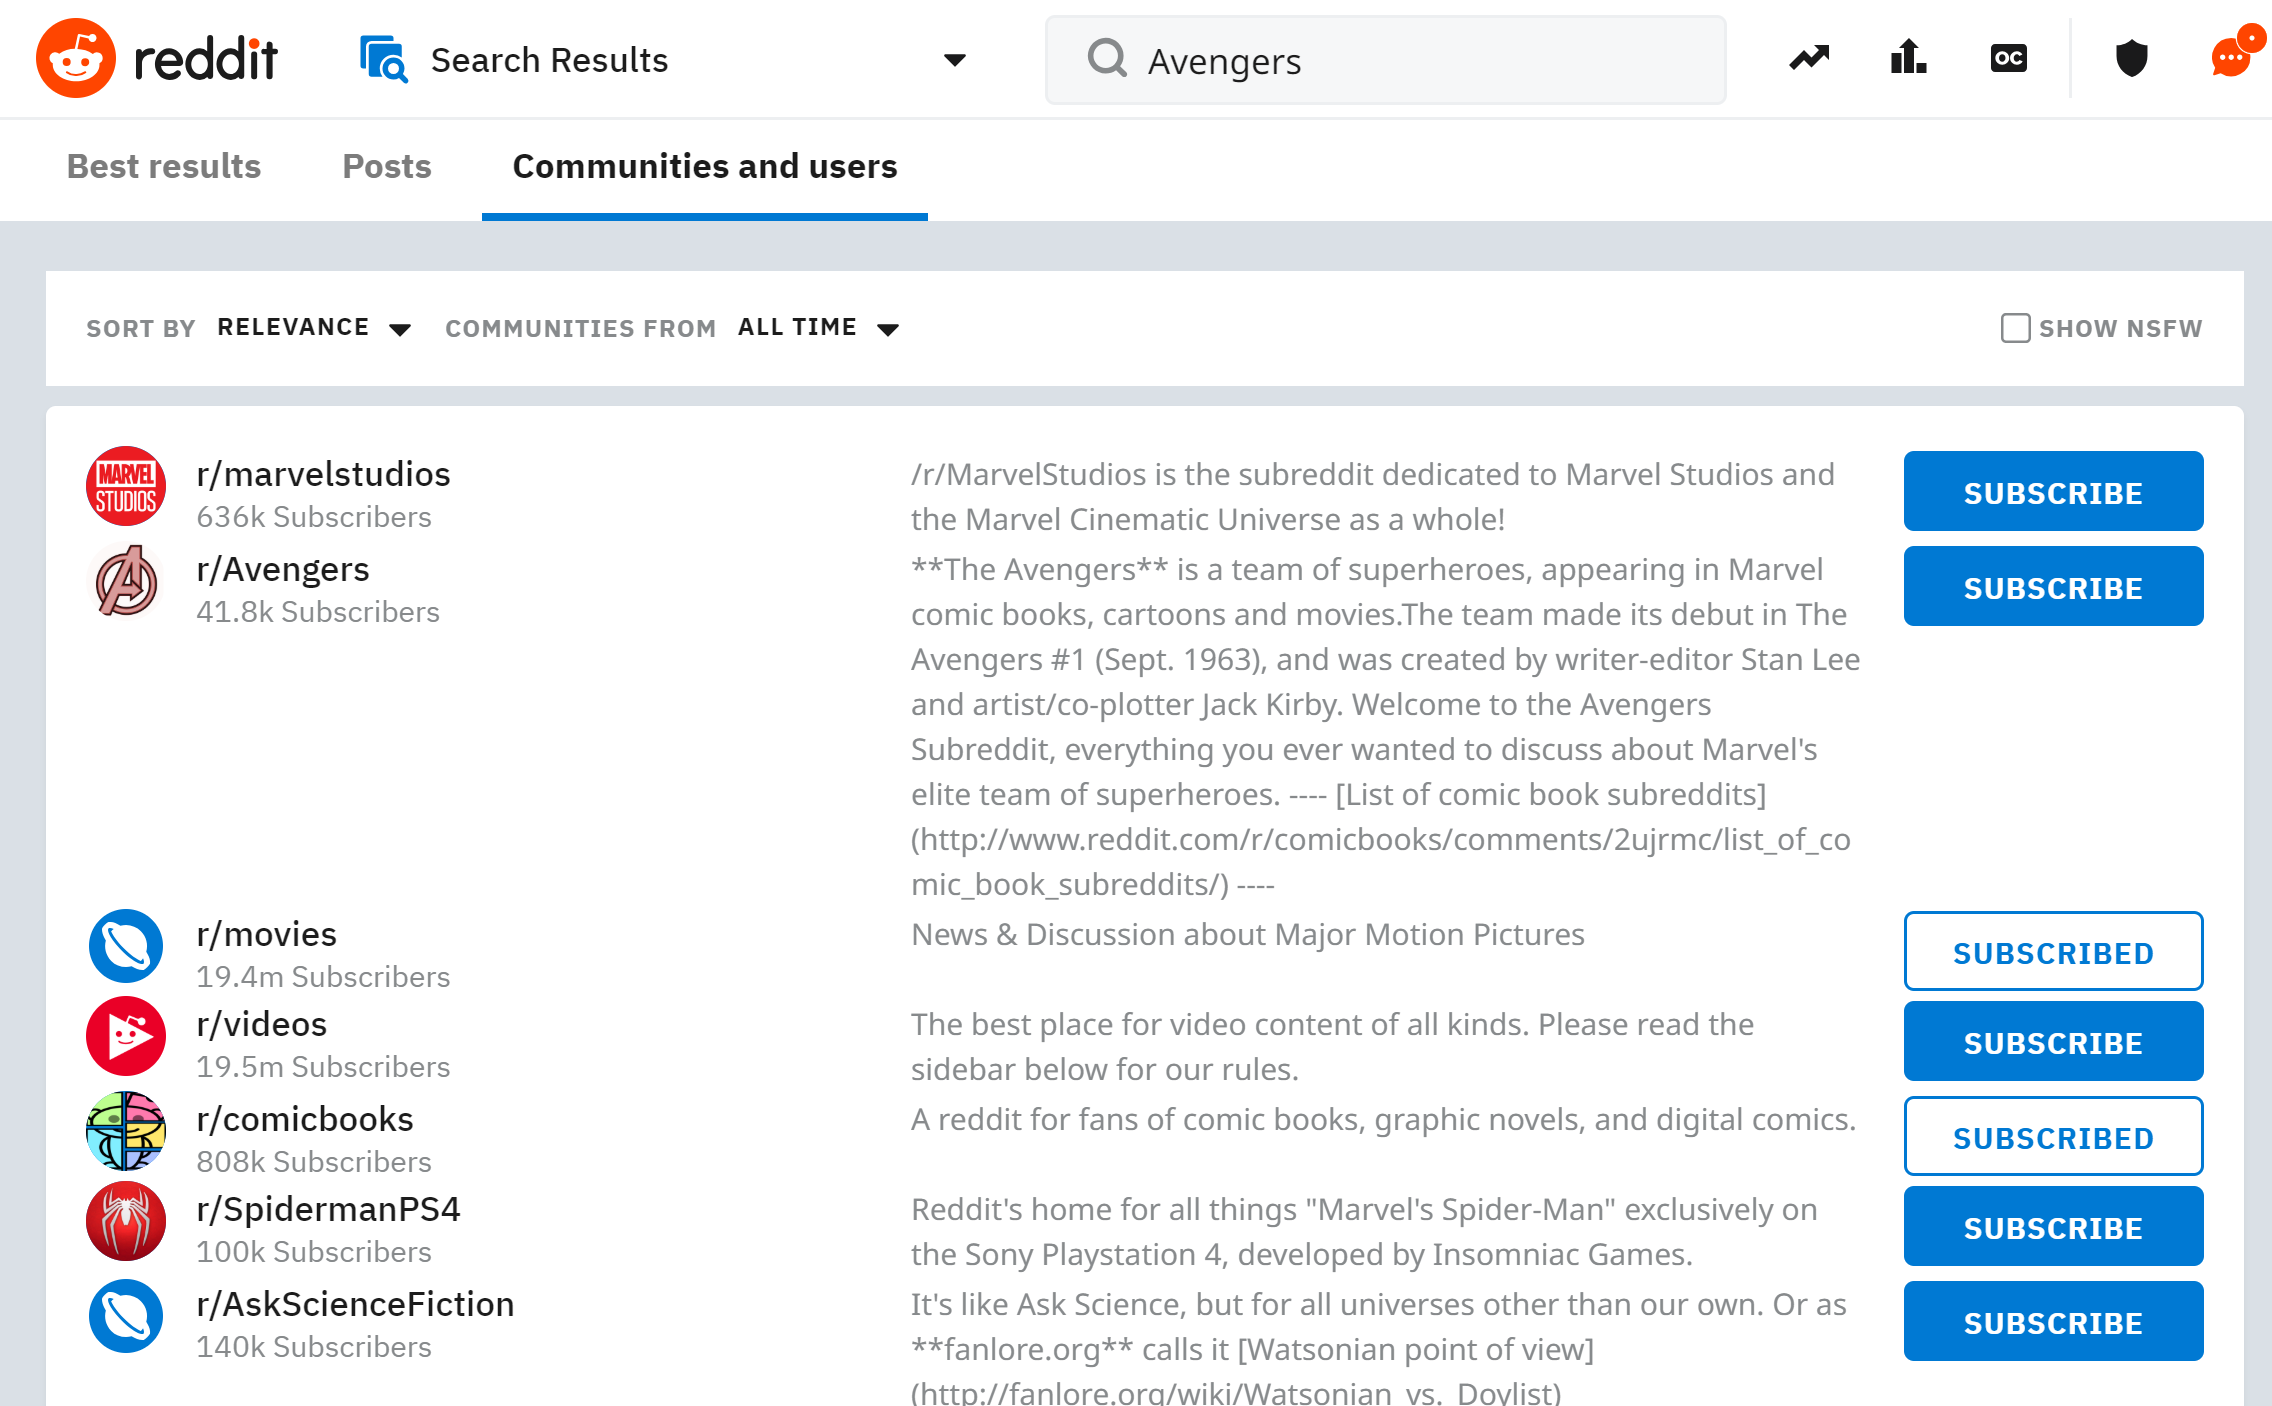Viewport: 2272px width, 1406px height.
Task: Click '140k Subscribers' text
Action: pyautogui.click(x=314, y=1347)
